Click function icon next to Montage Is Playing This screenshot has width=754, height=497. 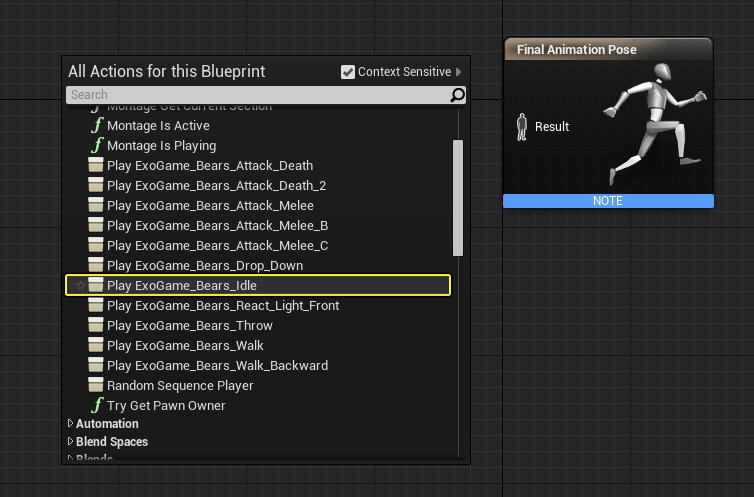pos(97,146)
